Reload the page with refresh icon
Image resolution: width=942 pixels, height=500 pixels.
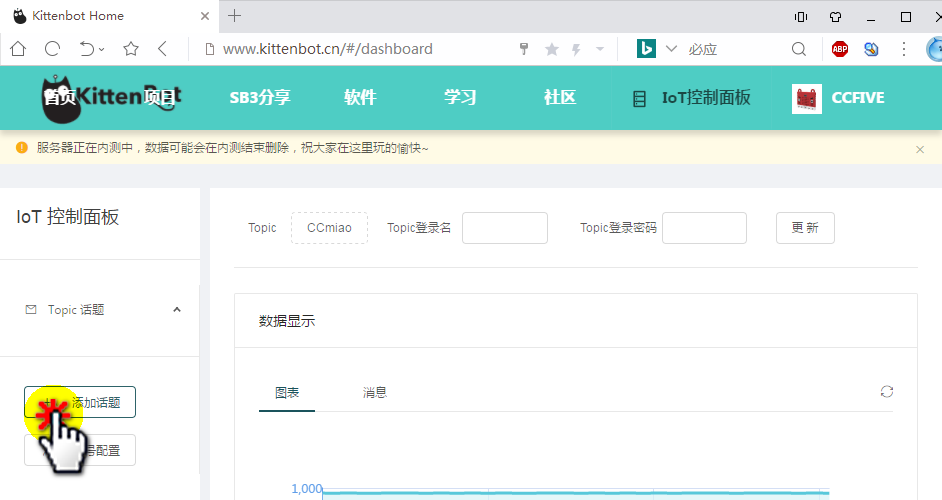tap(53, 49)
